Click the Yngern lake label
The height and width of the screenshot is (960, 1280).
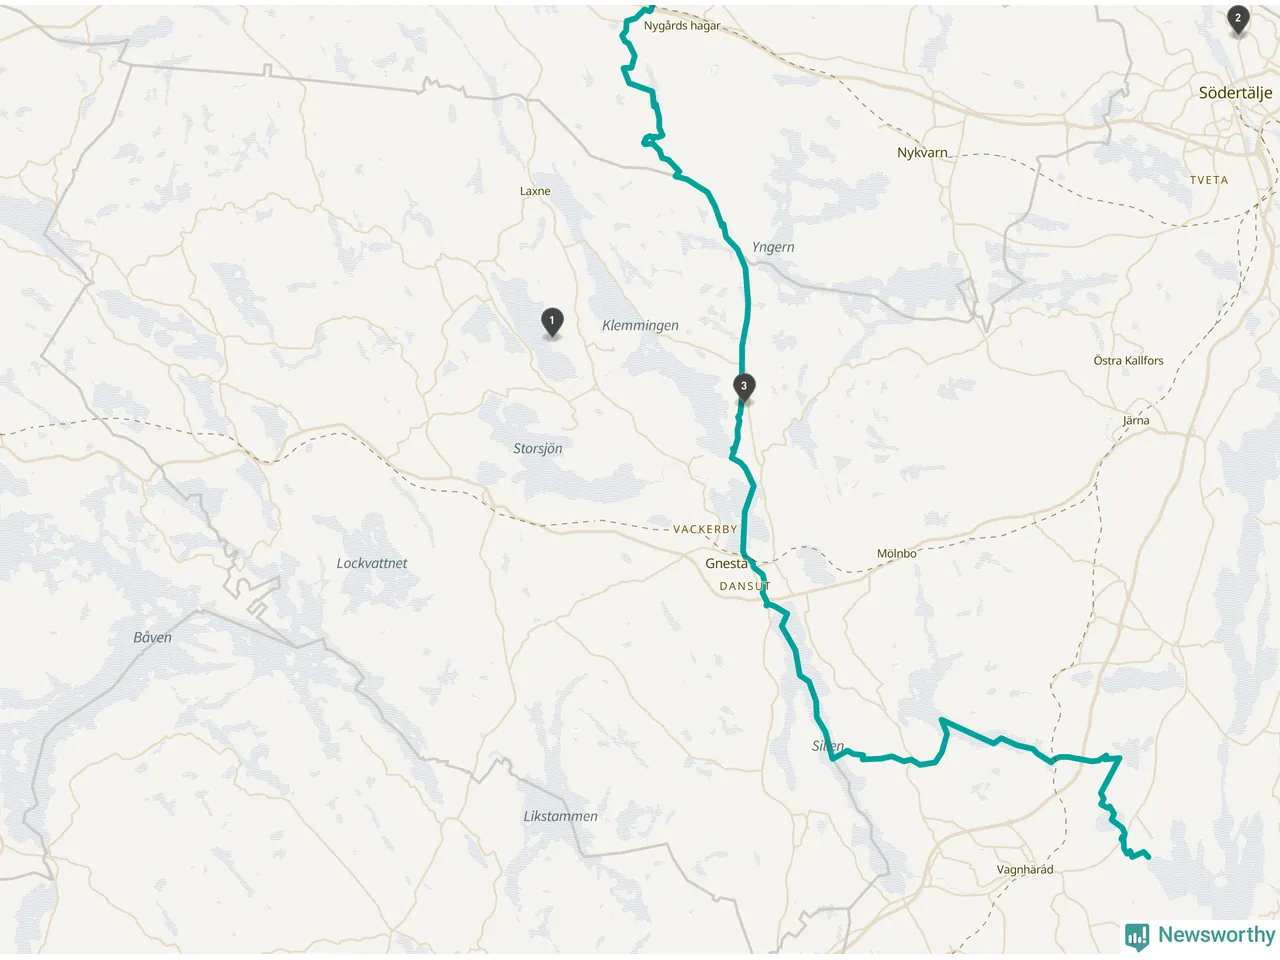tap(773, 247)
